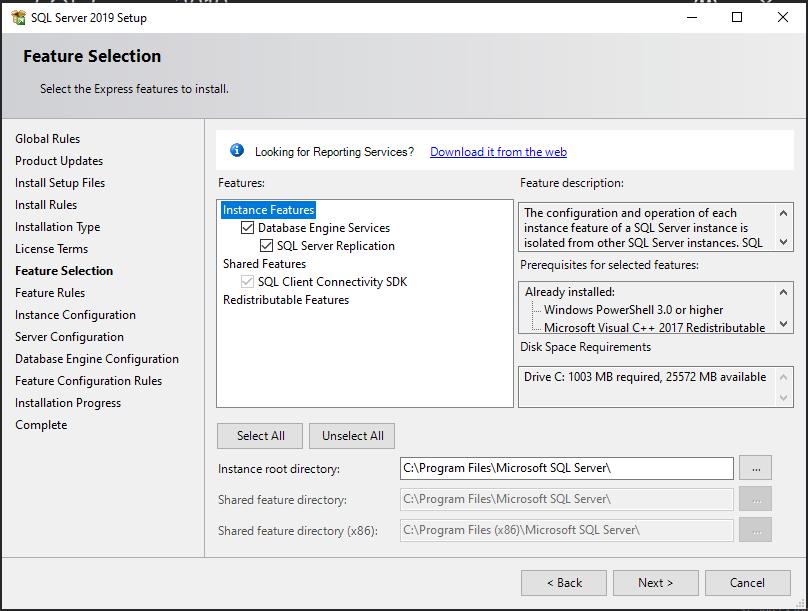The width and height of the screenshot is (808, 611).
Task: Minimize the SQL Server 2019 Setup window
Action: click(x=692, y=18)
